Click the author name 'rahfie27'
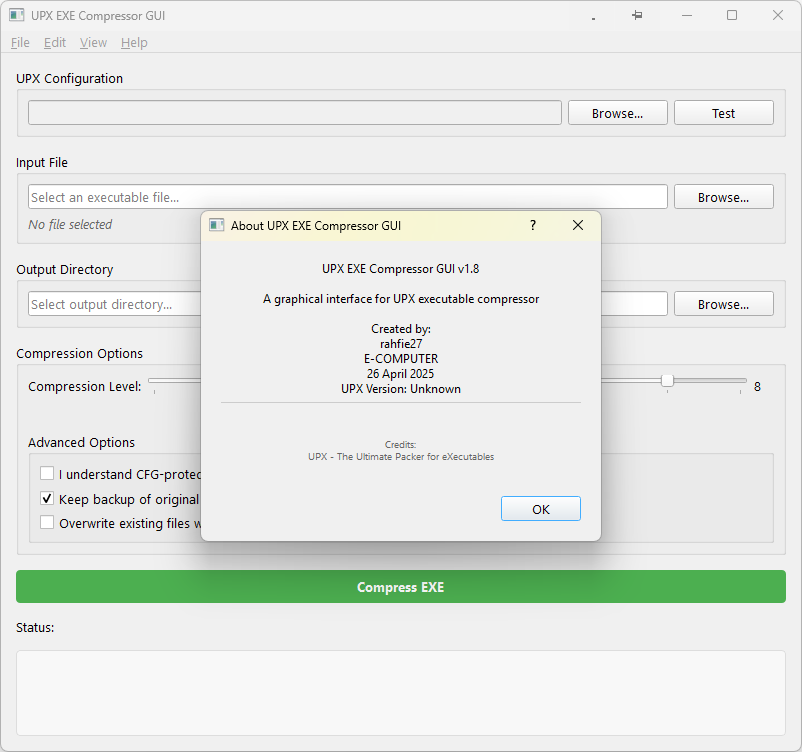The height and width of the screenshot is (752, 802). (x=400, y=344)
